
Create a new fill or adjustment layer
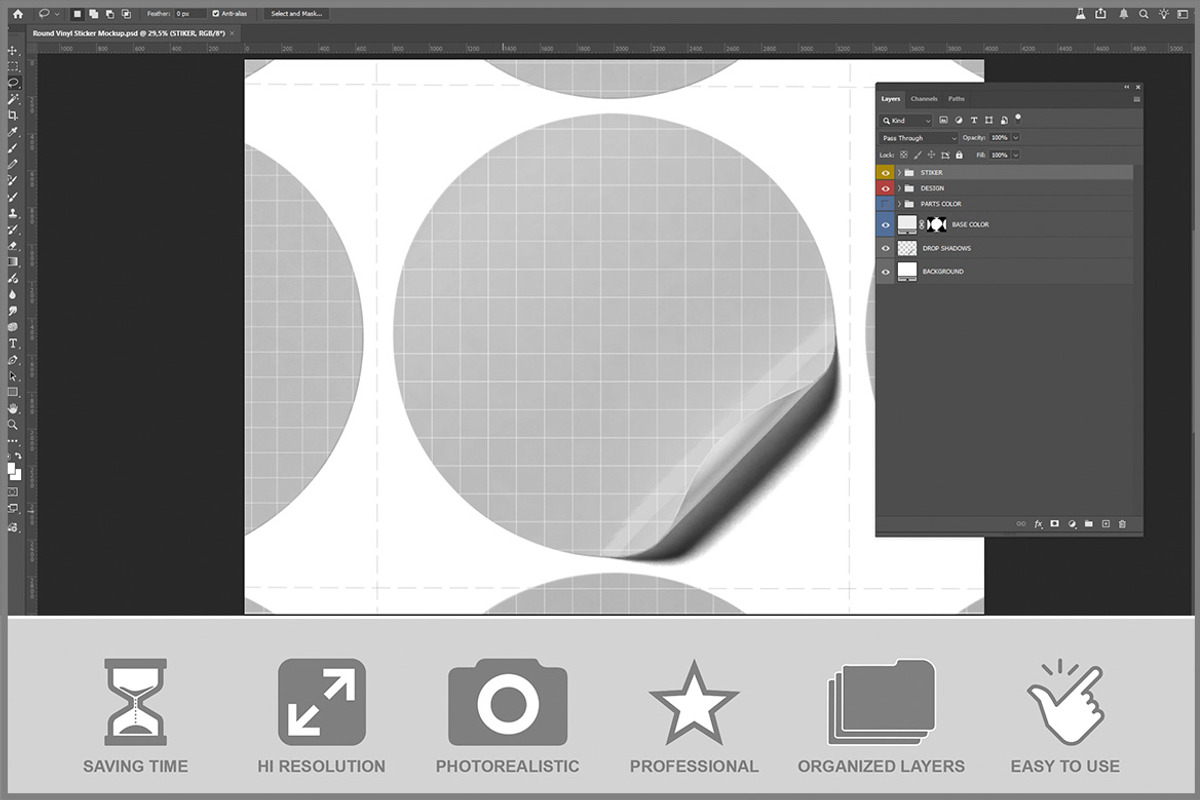(x=1072, y=523)
